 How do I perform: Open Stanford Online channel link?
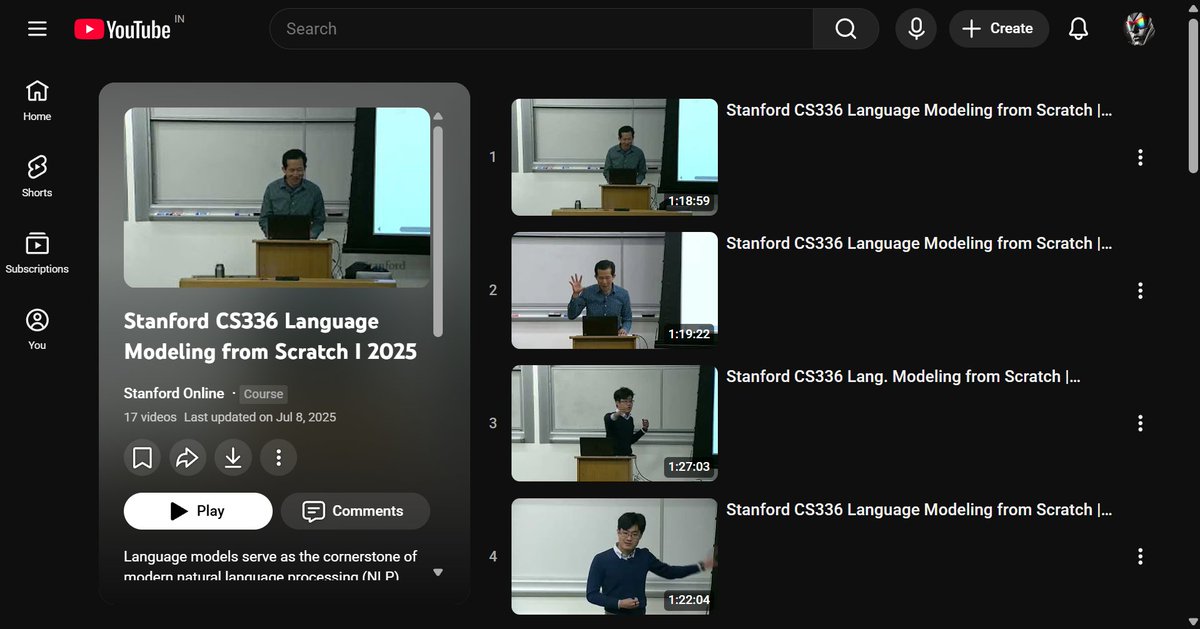pos(174,394)
